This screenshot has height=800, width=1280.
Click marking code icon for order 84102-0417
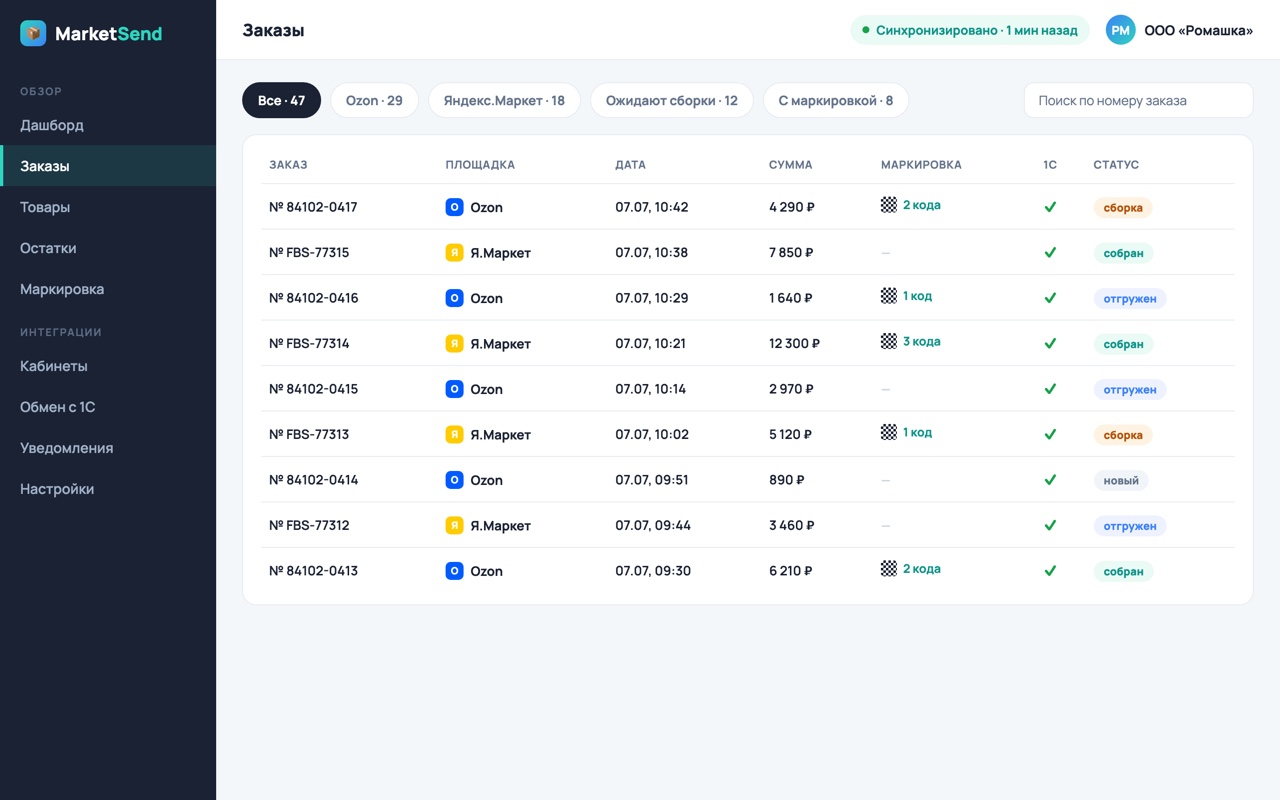point(889,205)
